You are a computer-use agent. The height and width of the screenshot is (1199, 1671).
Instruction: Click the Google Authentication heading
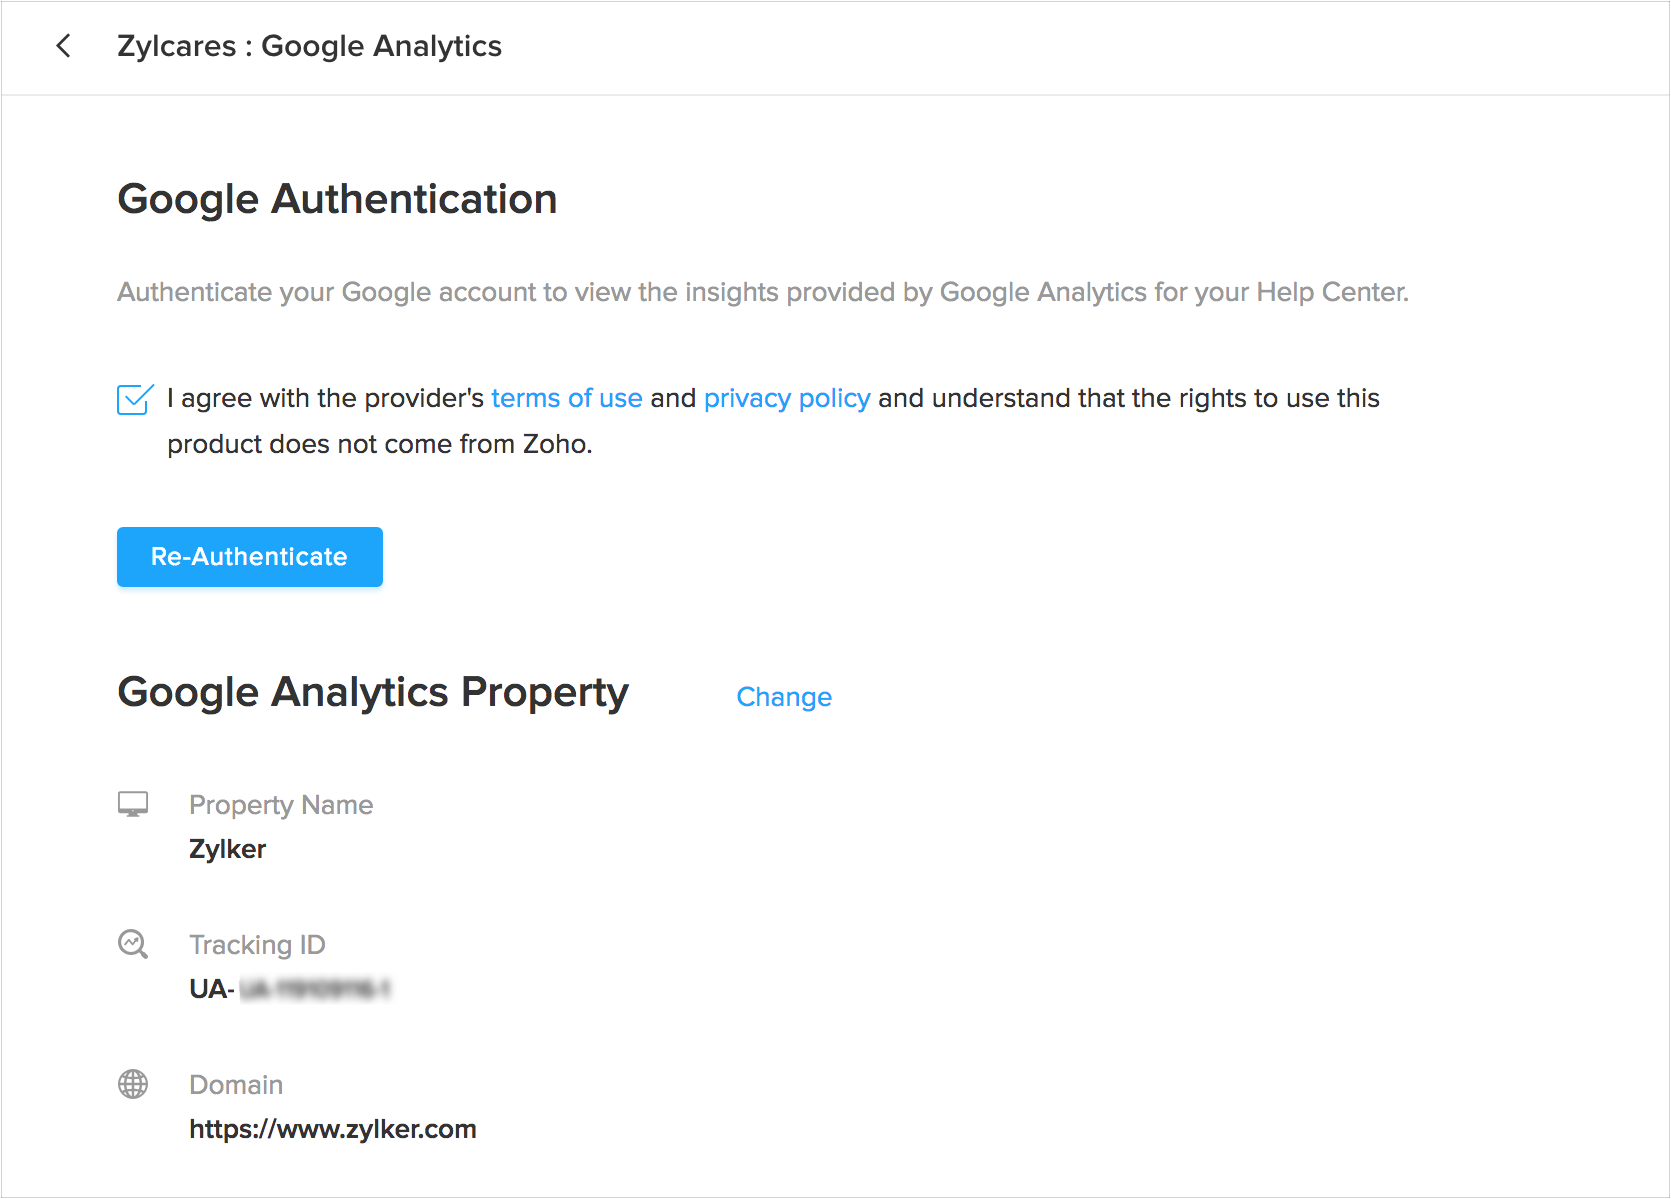pyautogui.click(x=337, y=199)
